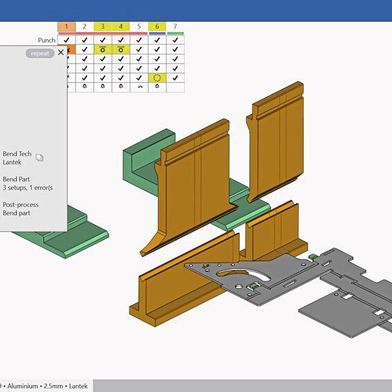Select bend column header 2
The width and height of the screenshot is (392, 392).
tap(84, 27)
